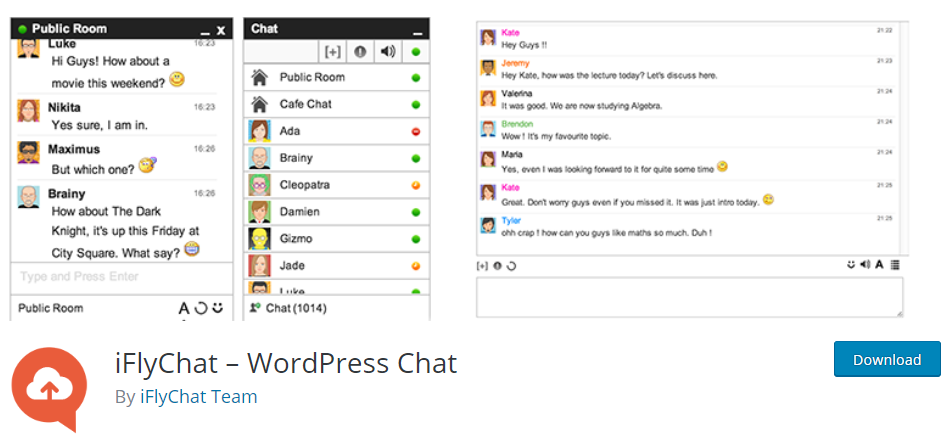
Task: Click the house icon beside Public Room
Action: [x=259, y=78]
